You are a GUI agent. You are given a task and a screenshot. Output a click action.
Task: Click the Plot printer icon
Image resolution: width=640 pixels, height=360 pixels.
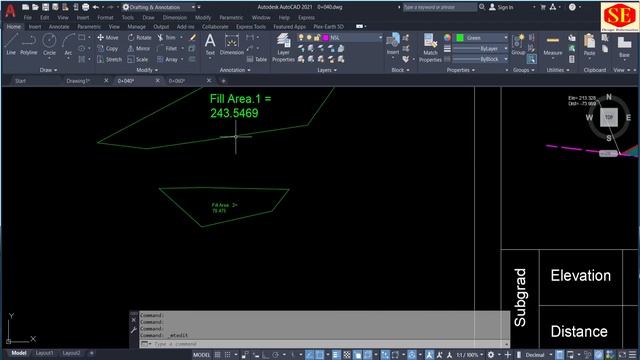click(85, 7)
